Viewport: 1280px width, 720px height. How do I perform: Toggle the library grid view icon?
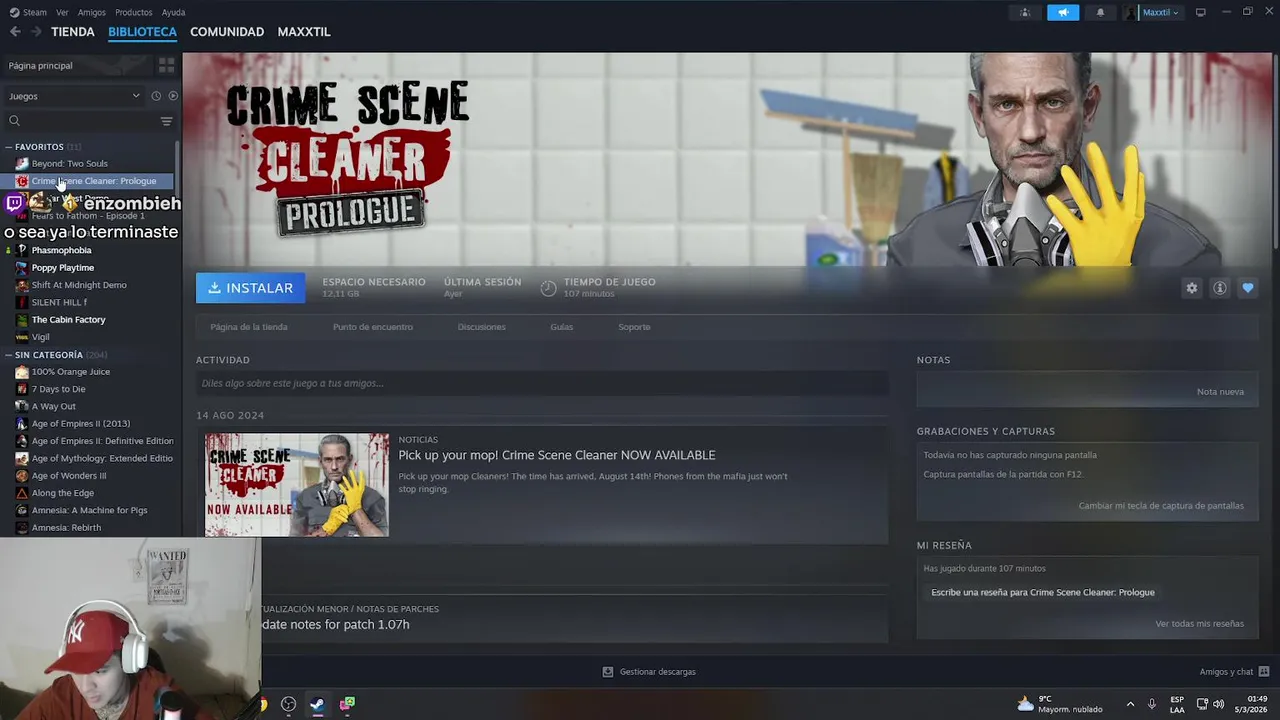(x=166, y=65)
